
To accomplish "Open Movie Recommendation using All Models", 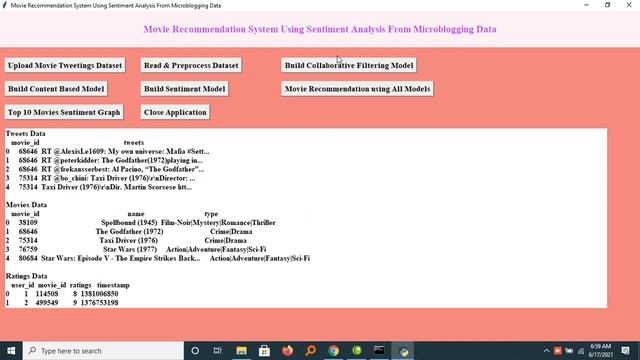I will [x=358, y=89].
